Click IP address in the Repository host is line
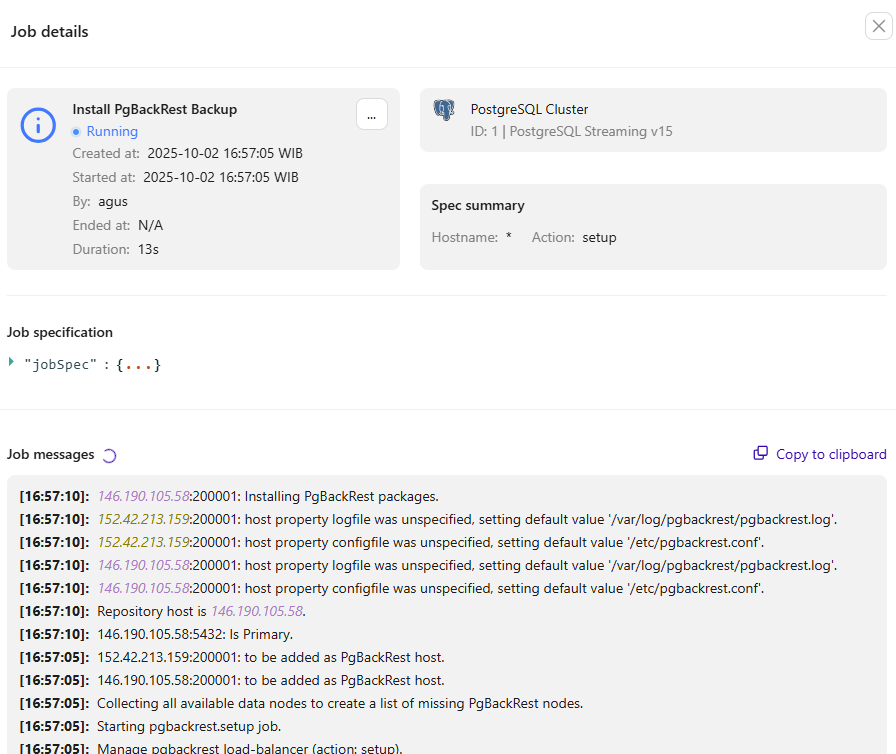Screen dimensions: 896x754 (256, 611)
